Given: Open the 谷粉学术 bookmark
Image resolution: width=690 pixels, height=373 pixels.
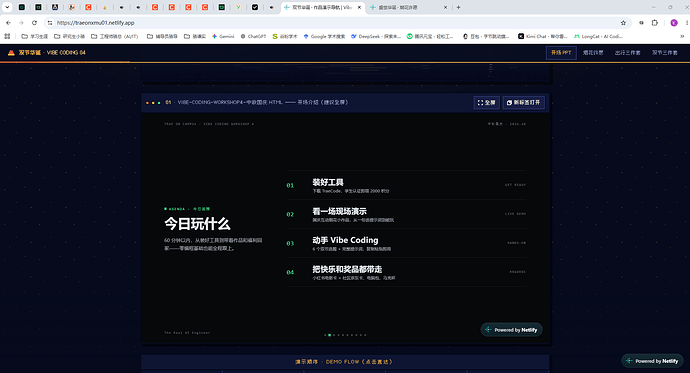Looking at the screenshot, I should (x=285, y=37).
